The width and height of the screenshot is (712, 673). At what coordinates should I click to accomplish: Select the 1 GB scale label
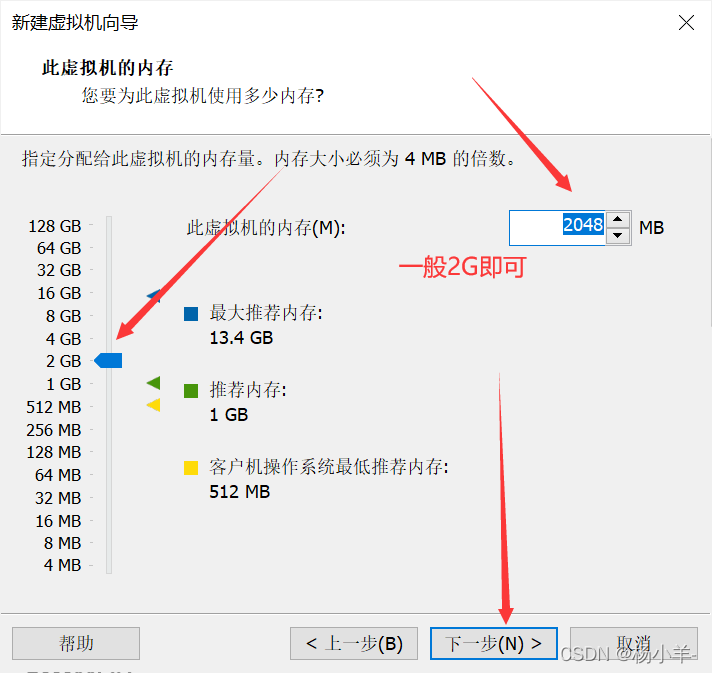(x=64, y=384)
